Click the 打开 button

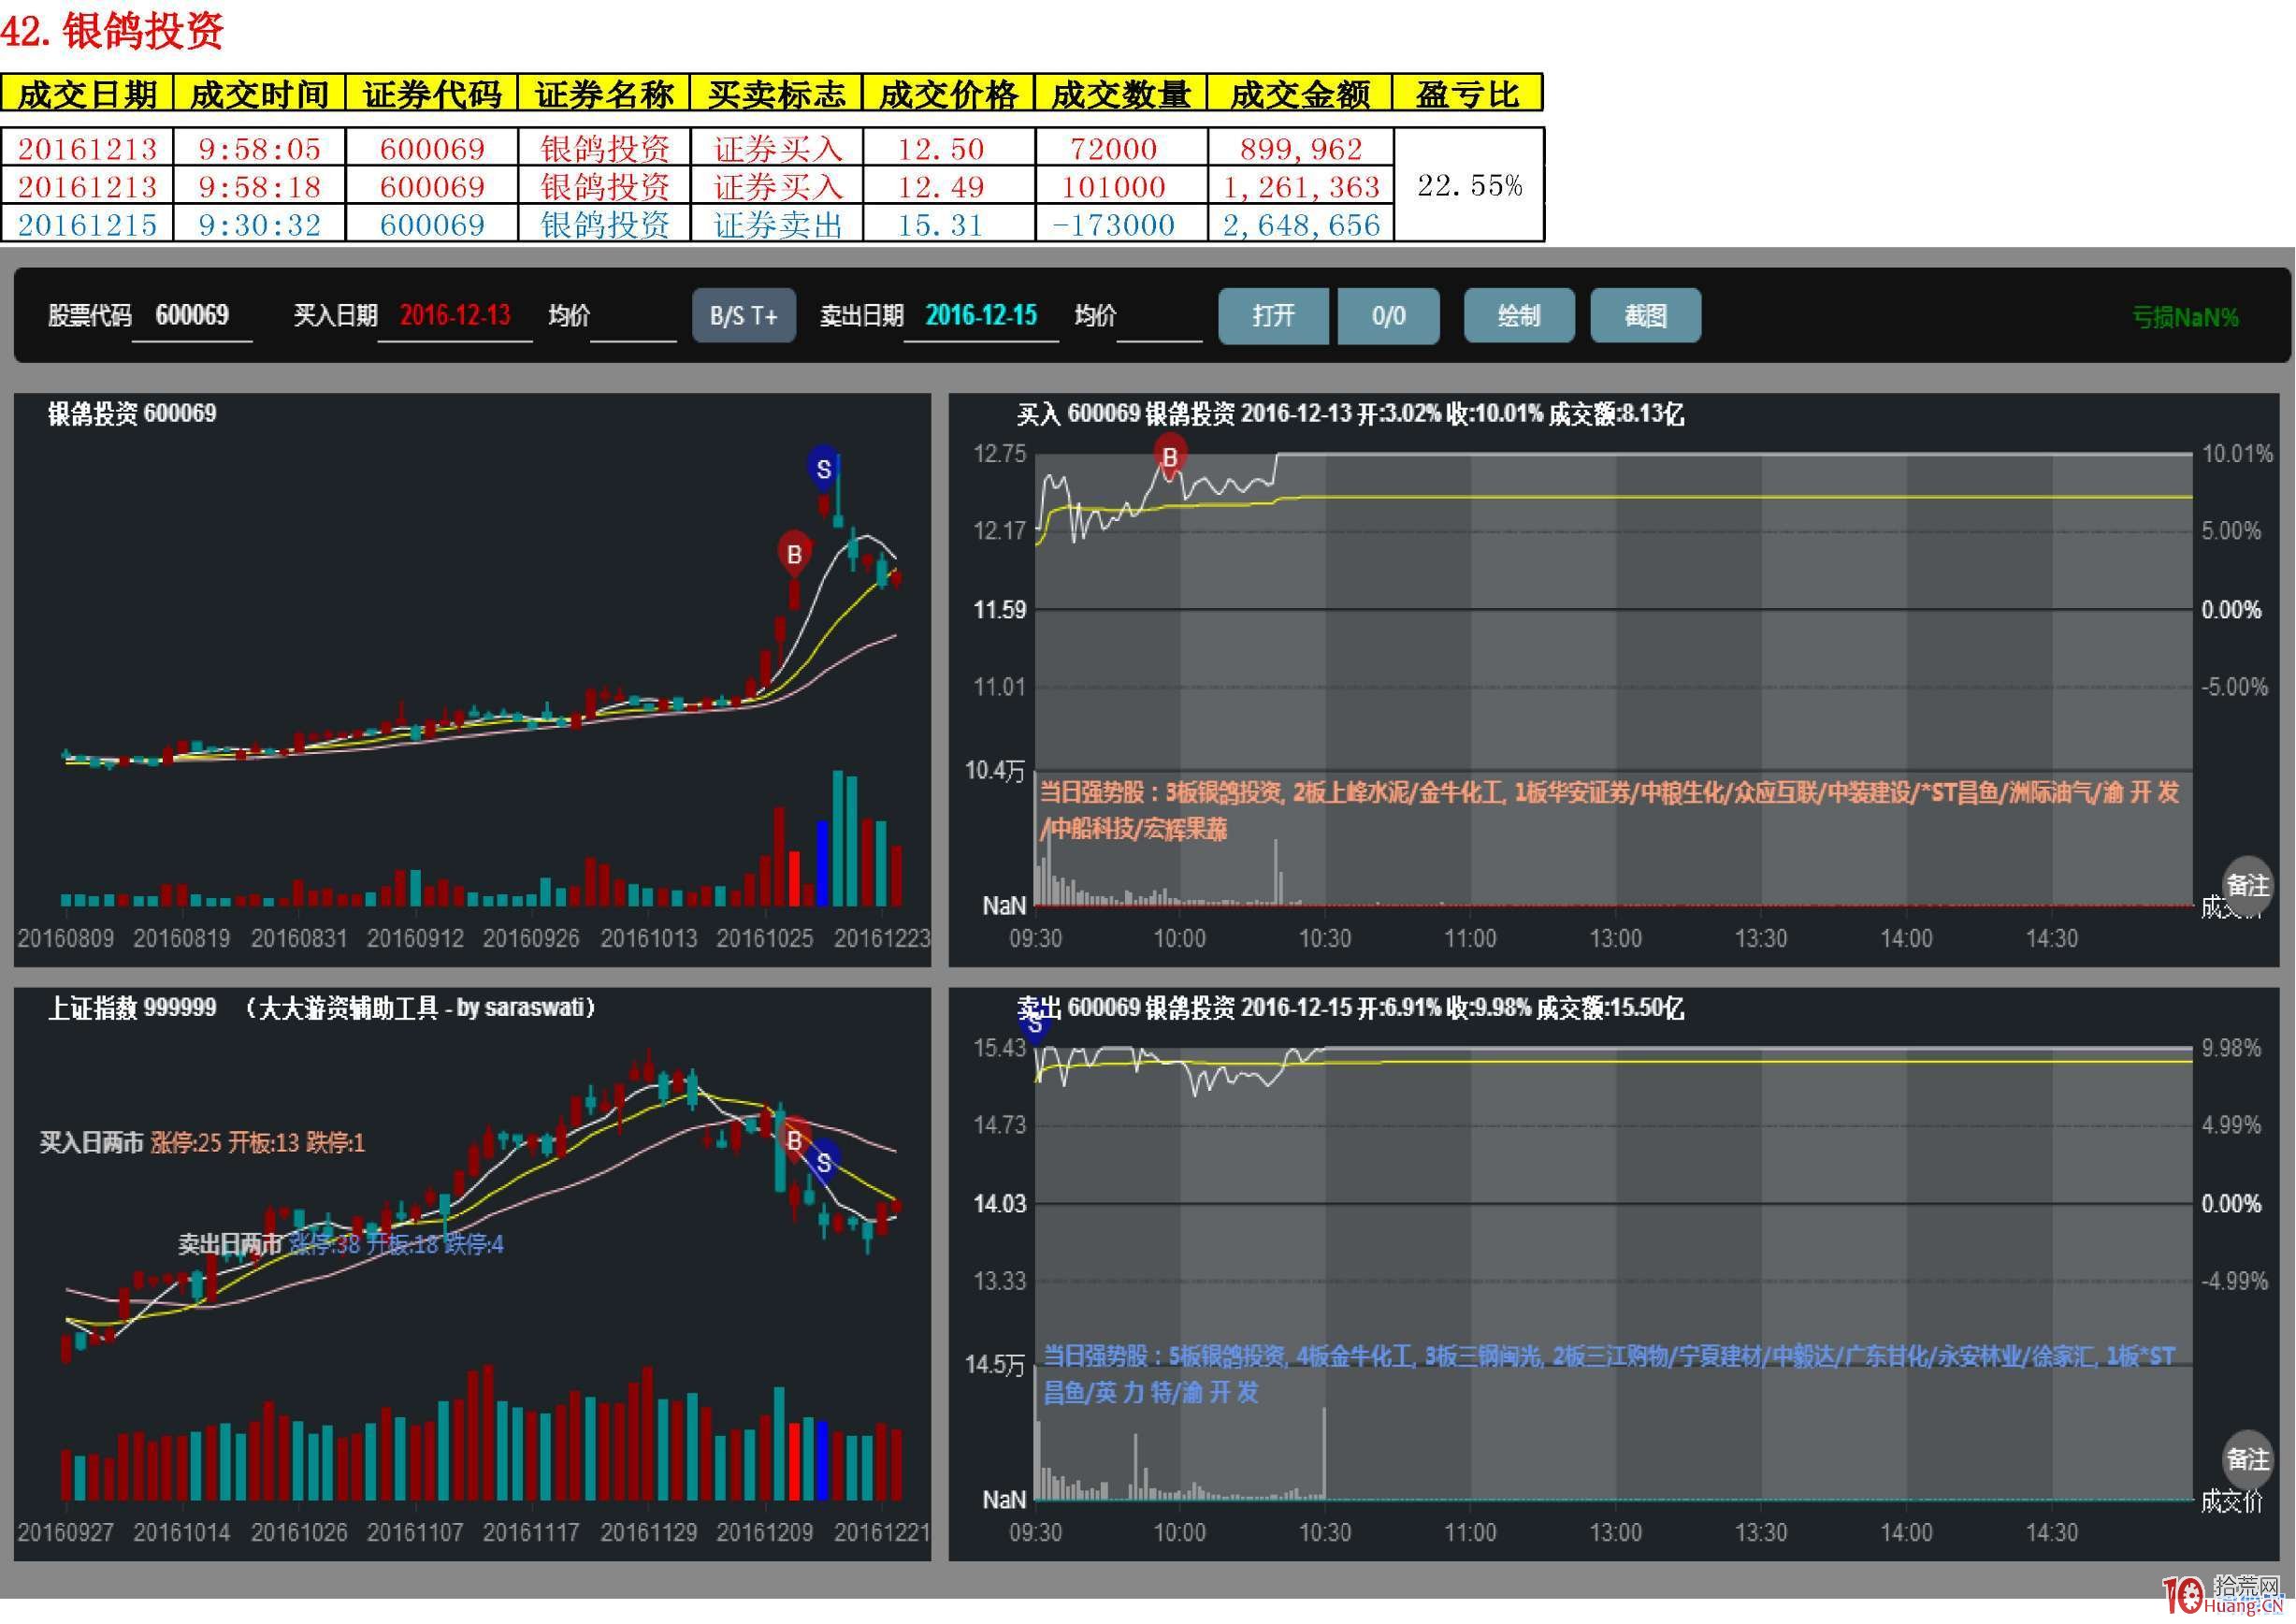pos(1273,316)
